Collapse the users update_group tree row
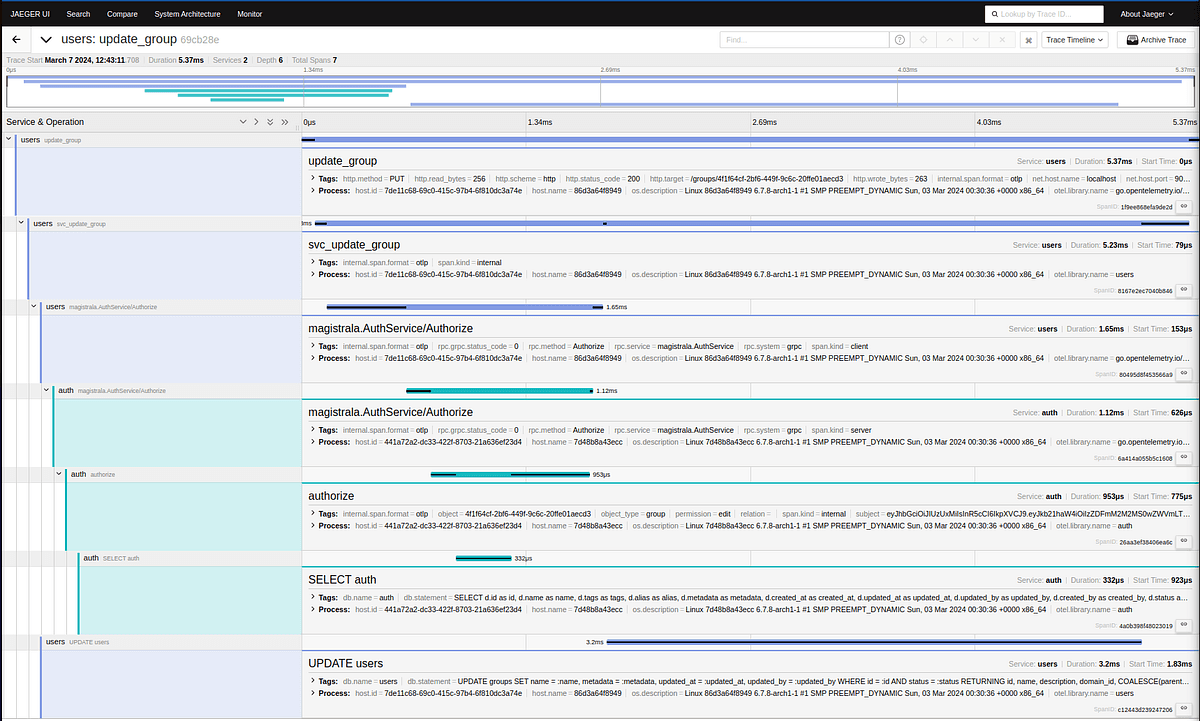This screenshot has width=1200, height=721. point(10,140)
